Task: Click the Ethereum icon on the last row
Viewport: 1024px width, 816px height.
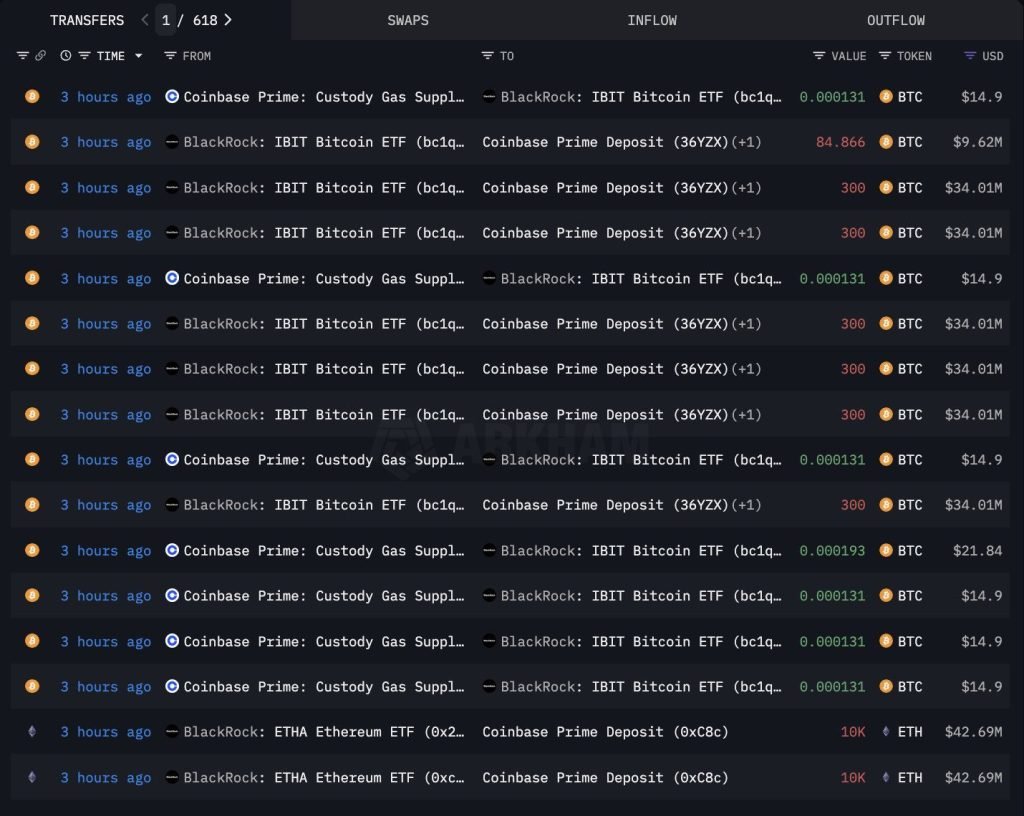Action: (32, 777)
